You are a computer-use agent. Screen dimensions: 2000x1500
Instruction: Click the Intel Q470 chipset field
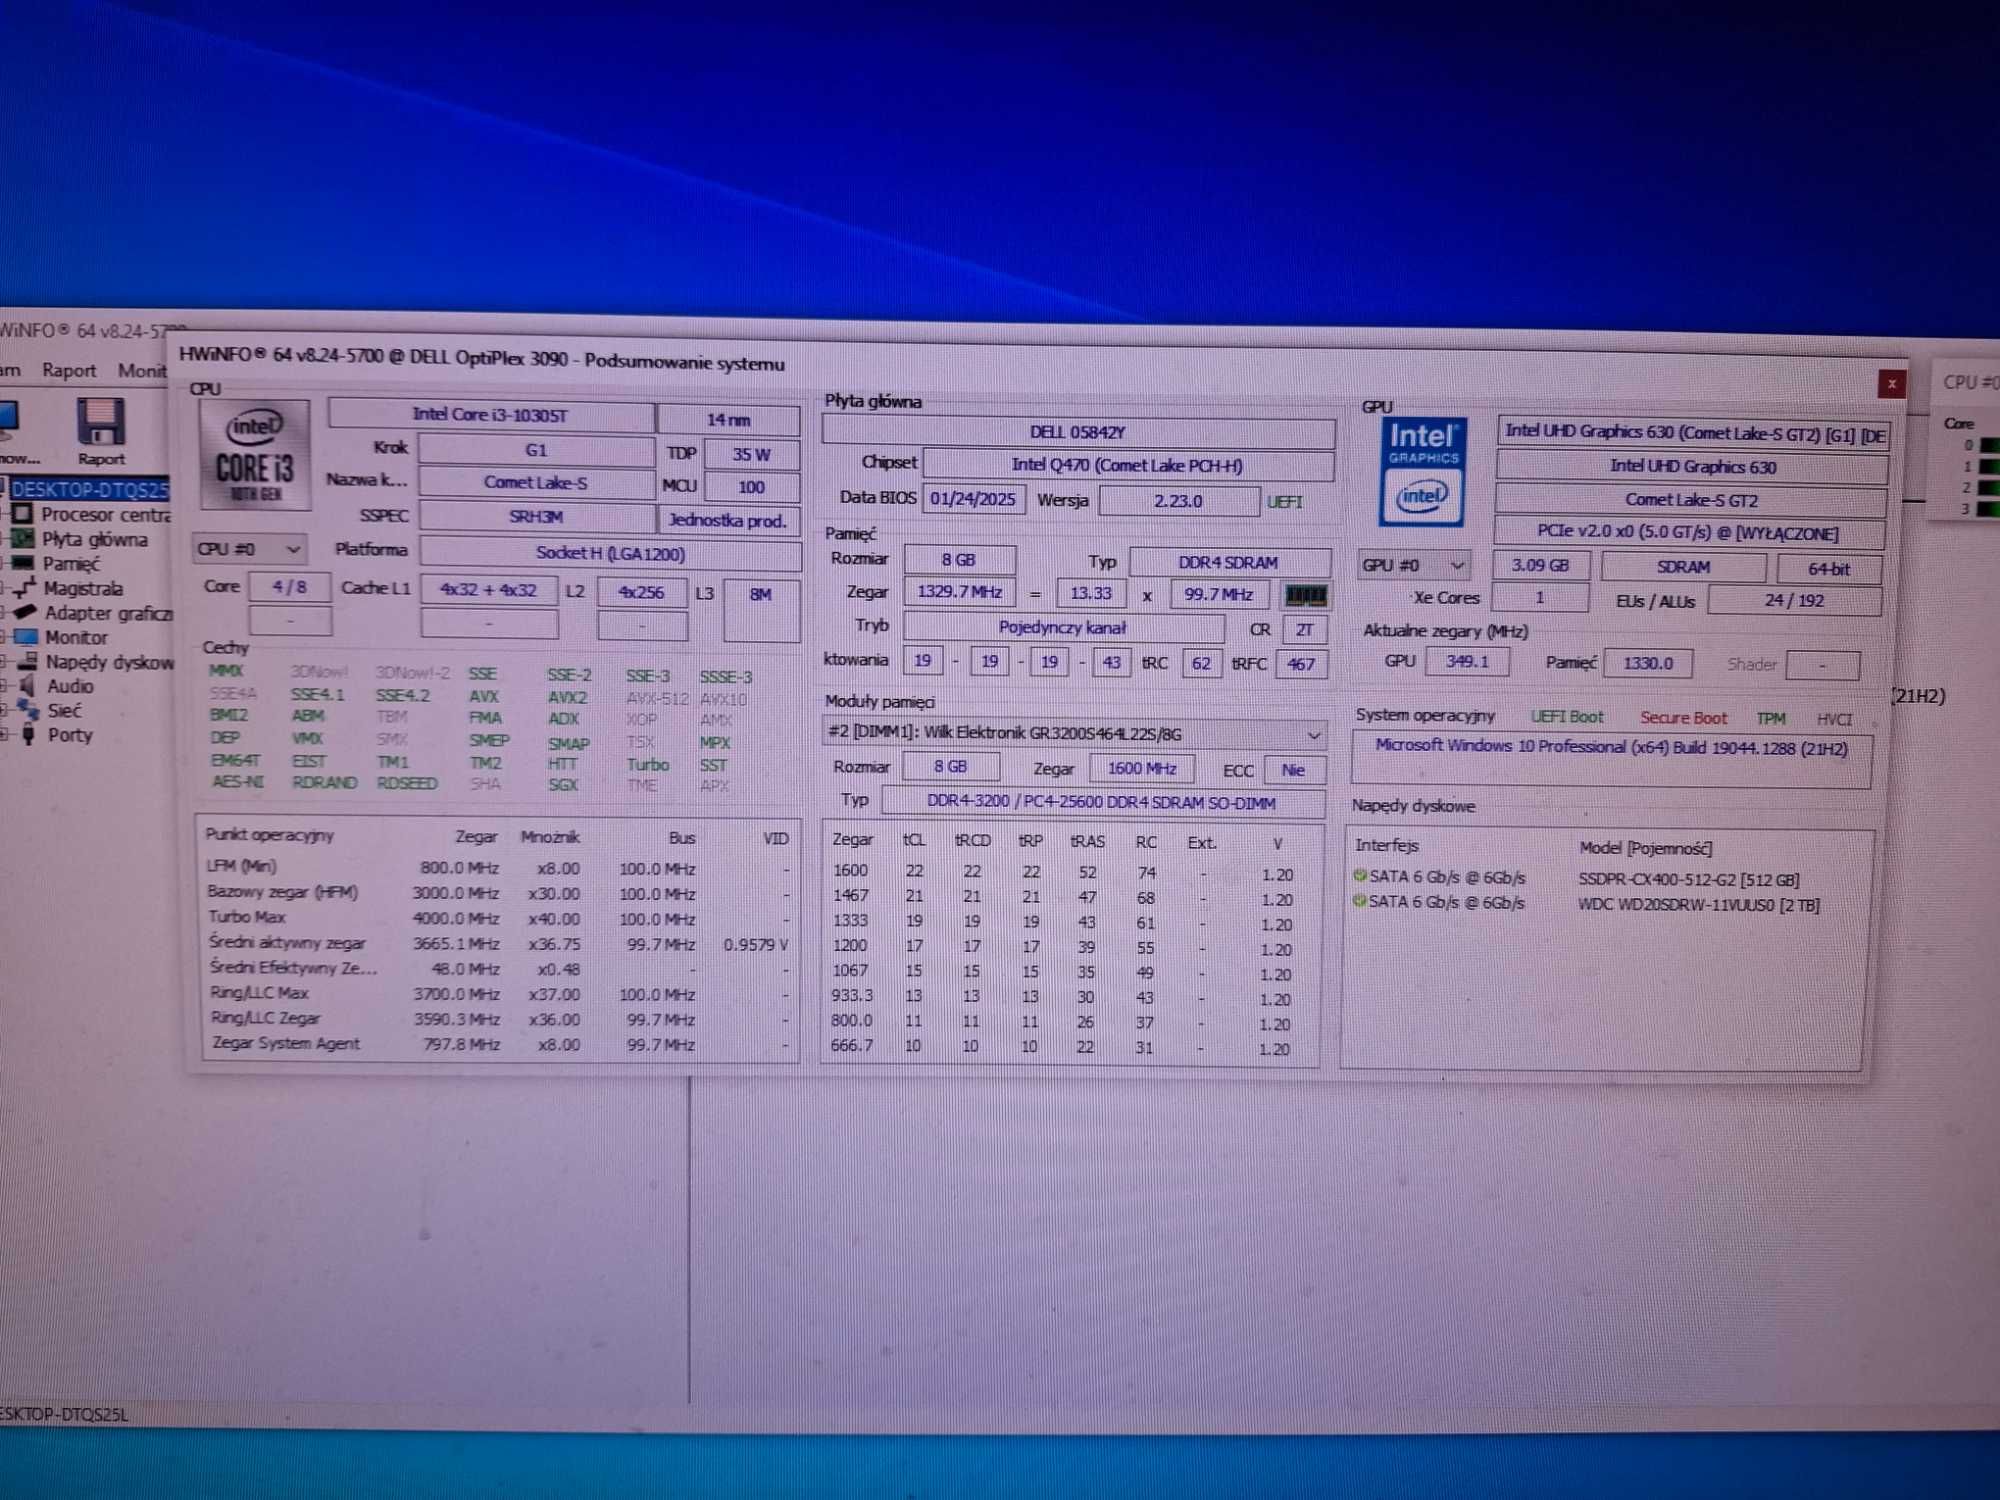[1127, 465]
